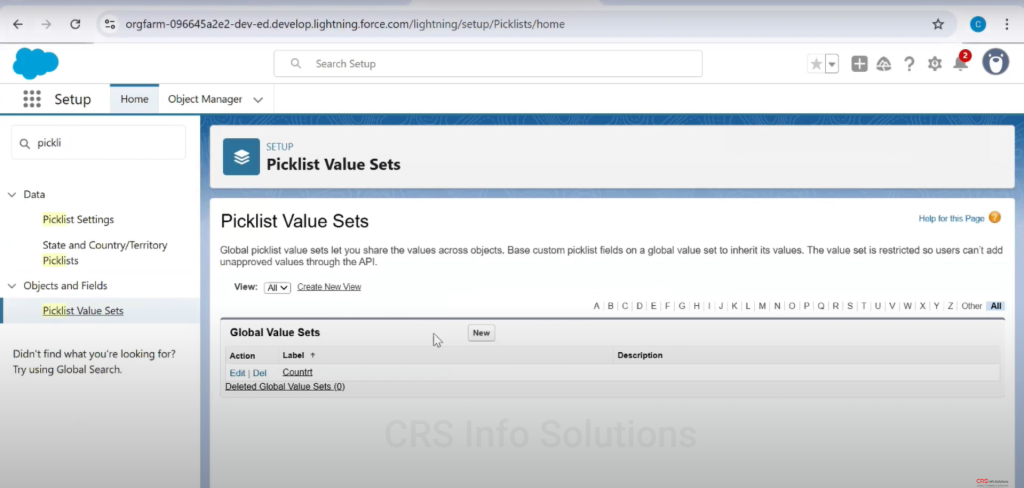
Task: Filter the list by letter S
Action: coord(850,306)
